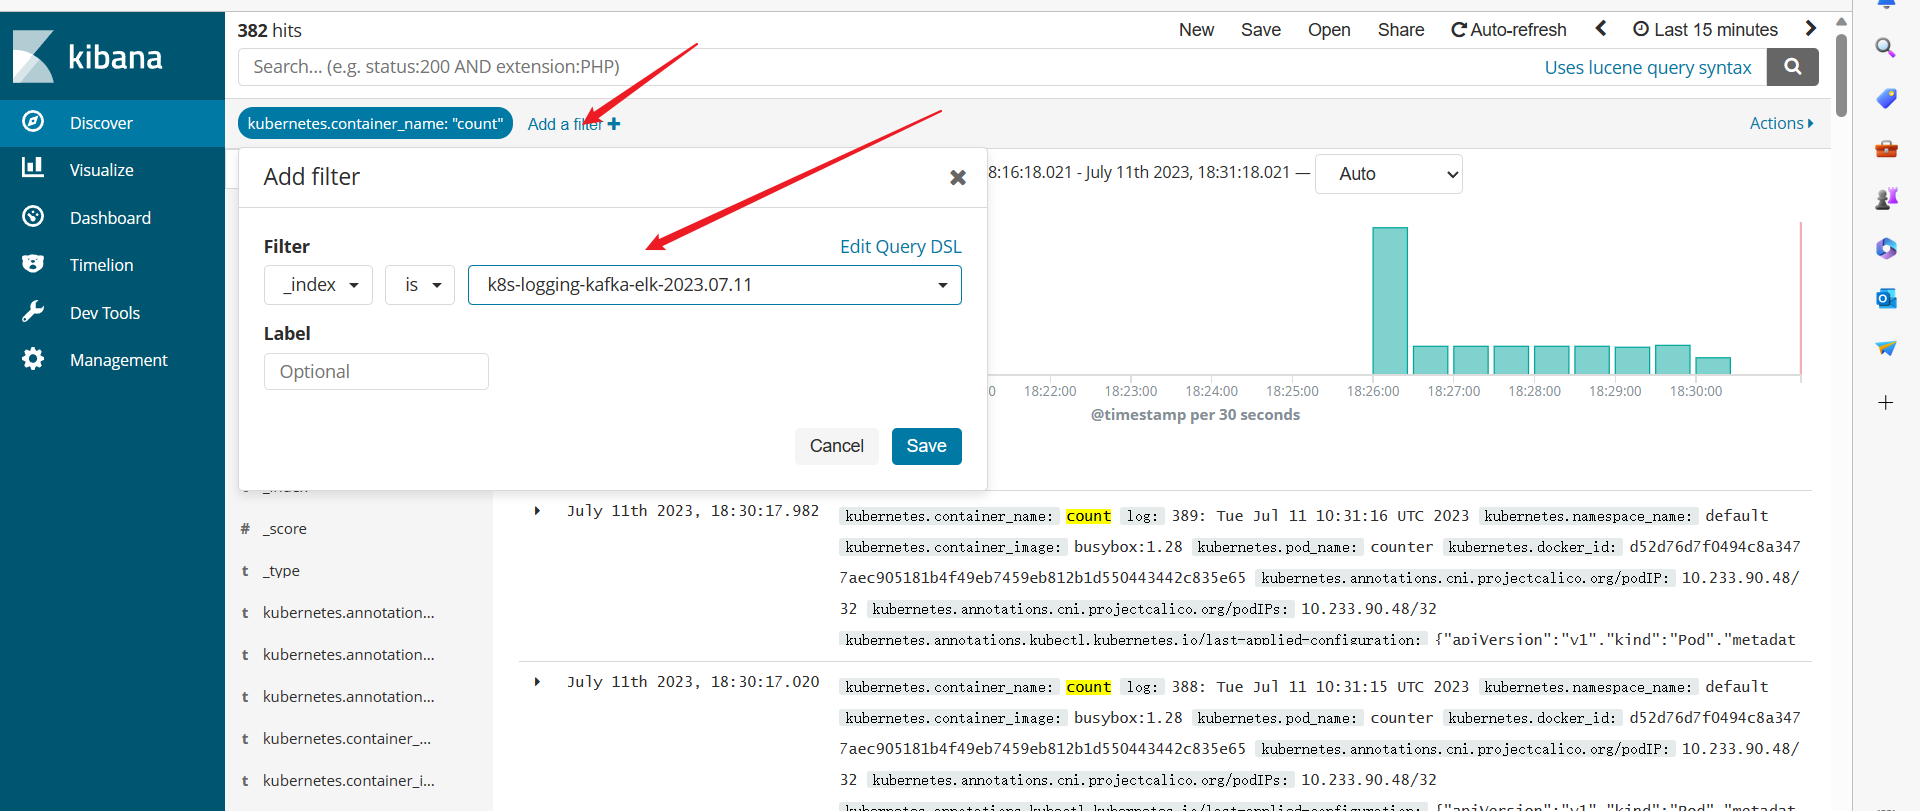The image size is (1920, 811).
Task: Select kubernetes.container_... field in list
Action: pyautogui.click(x=347, y=739)
